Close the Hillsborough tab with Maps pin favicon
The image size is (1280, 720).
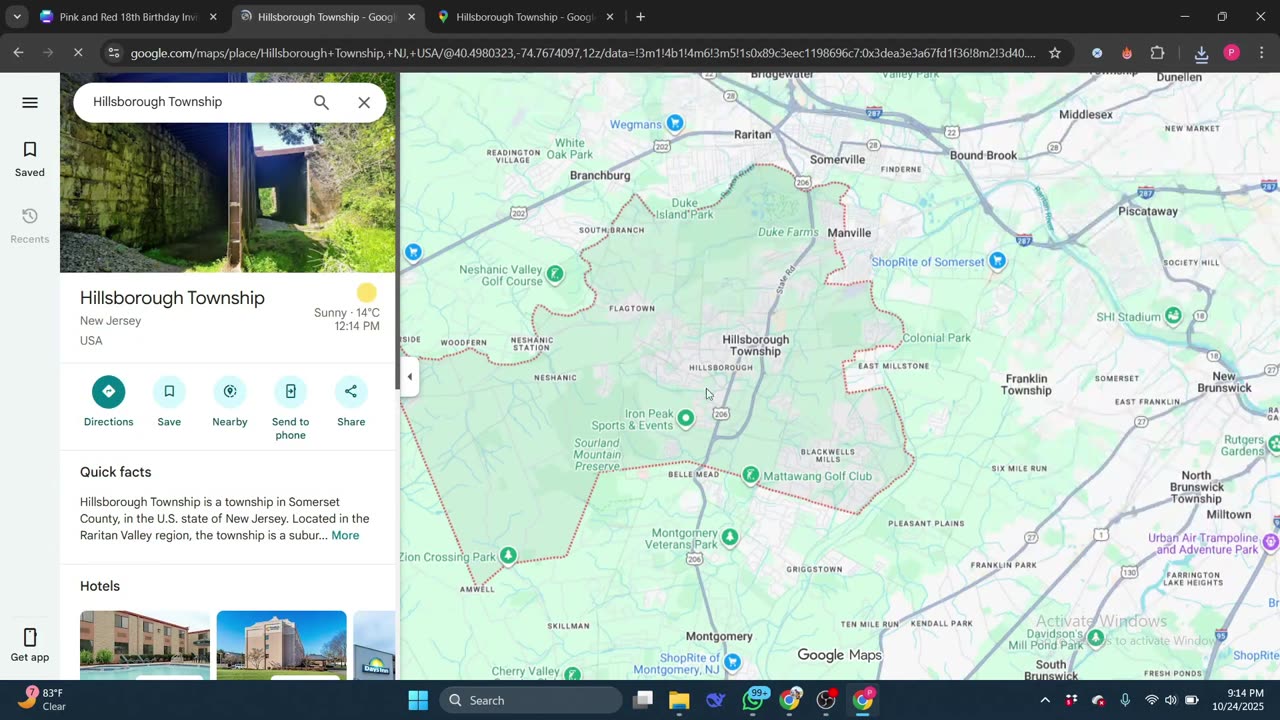click(609, 17)
